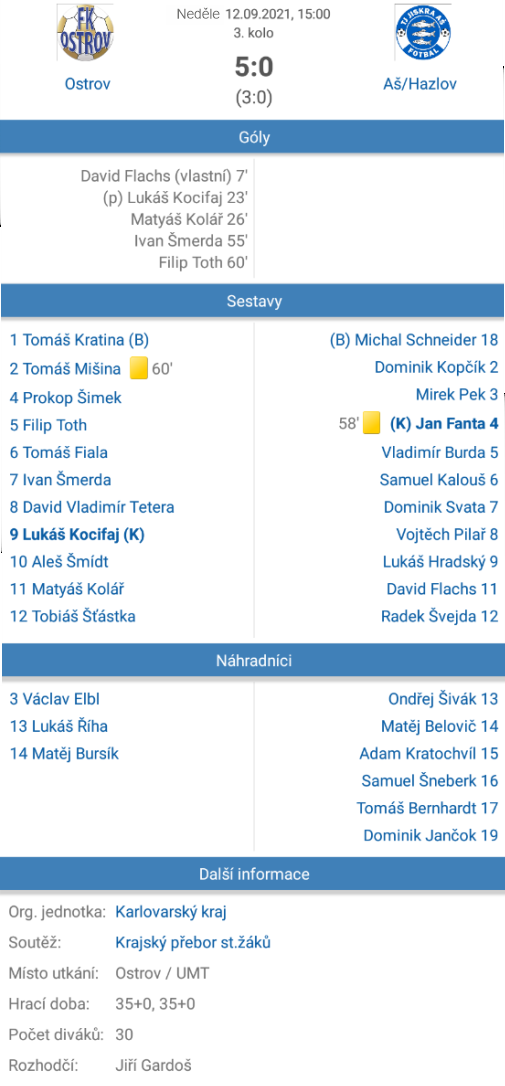Open goalkeeper Tomáš Kratina profile
This screenshot has width=505, height=1086.
[x=79, y=340]
